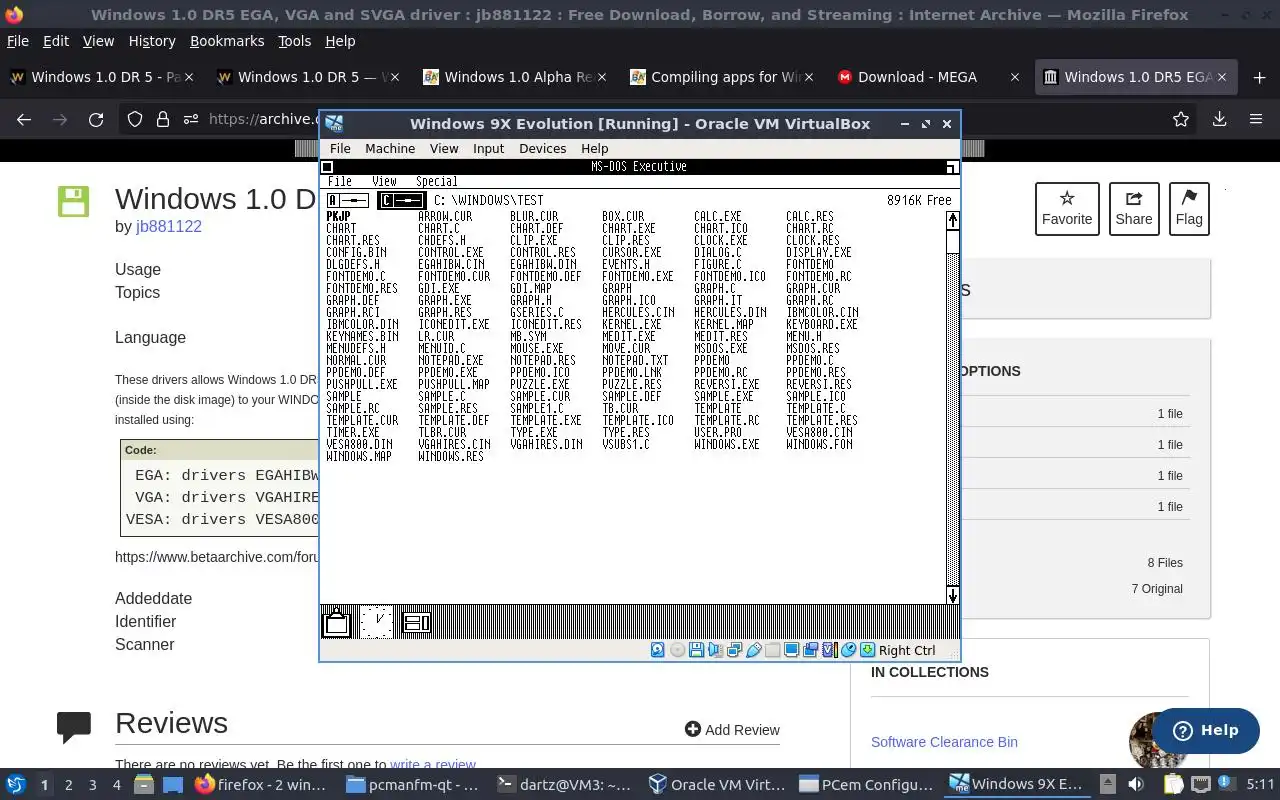The height and width of the screenshot is (800, 1280).
Task: Click the Flag button on archive page
Action: pyautogui.click(x=1189, y=209)
